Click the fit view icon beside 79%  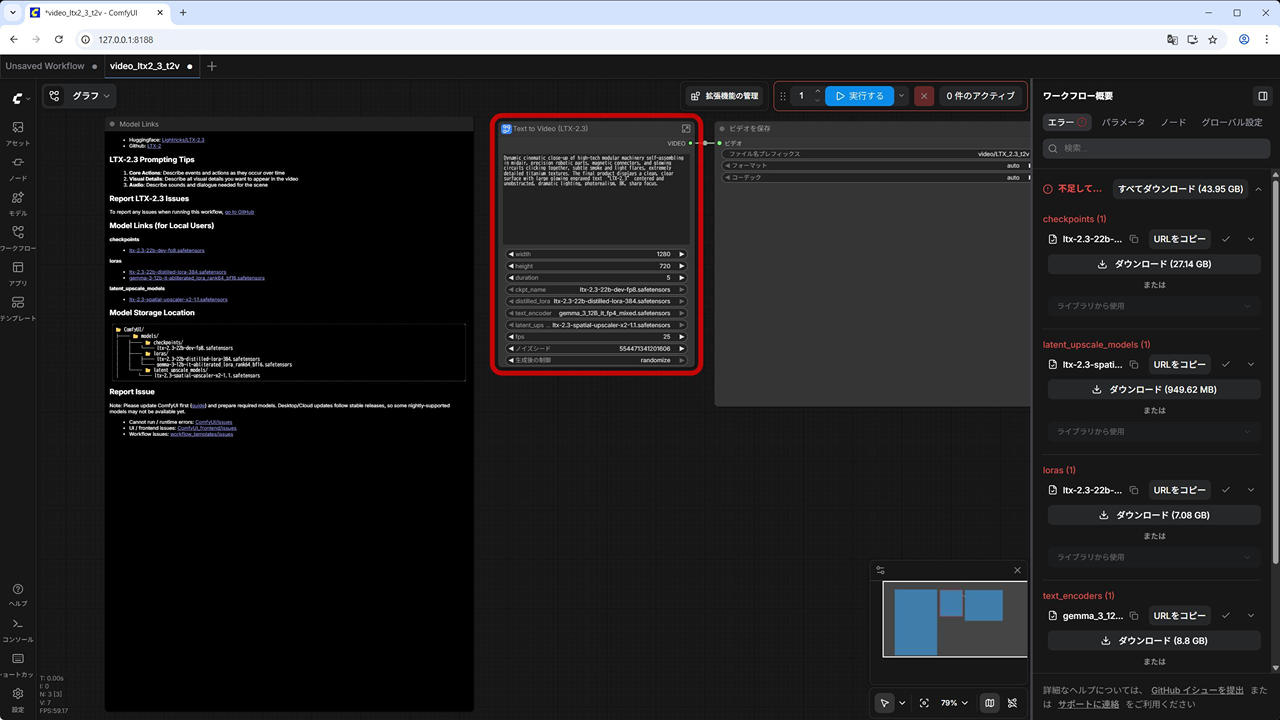[924, 703]
